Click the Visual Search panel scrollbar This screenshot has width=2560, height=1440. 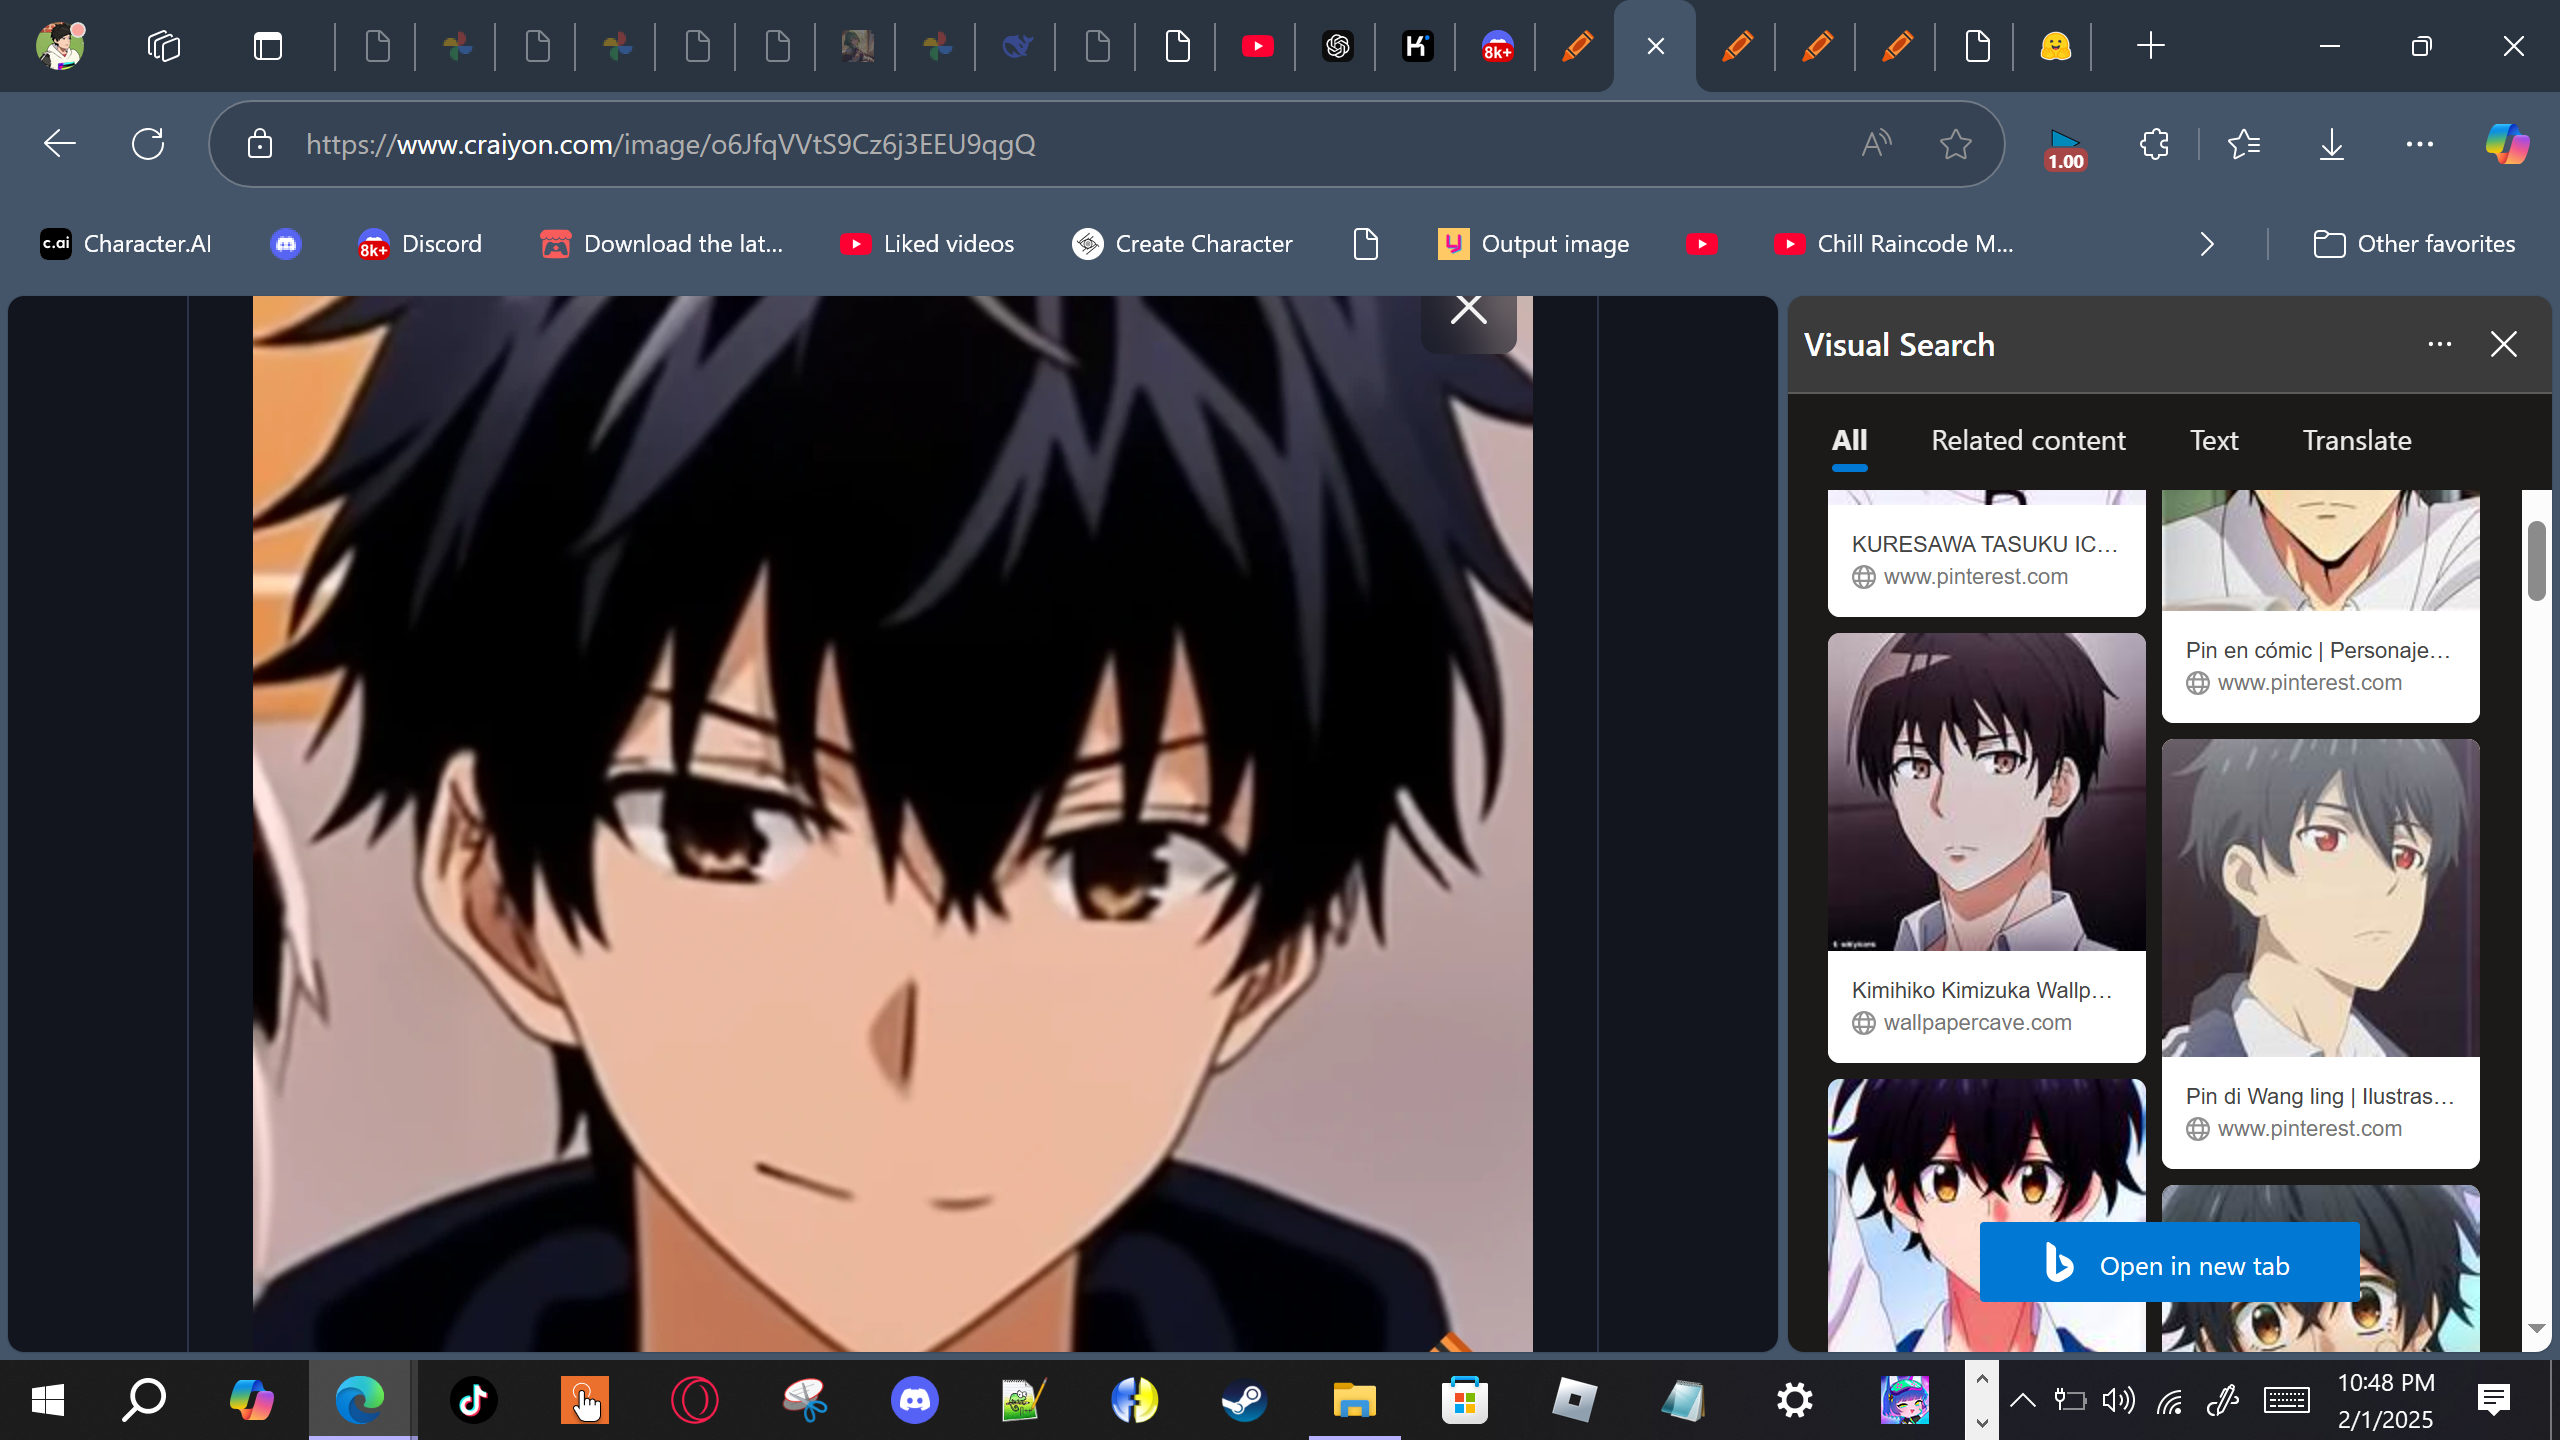point(2536,560)
